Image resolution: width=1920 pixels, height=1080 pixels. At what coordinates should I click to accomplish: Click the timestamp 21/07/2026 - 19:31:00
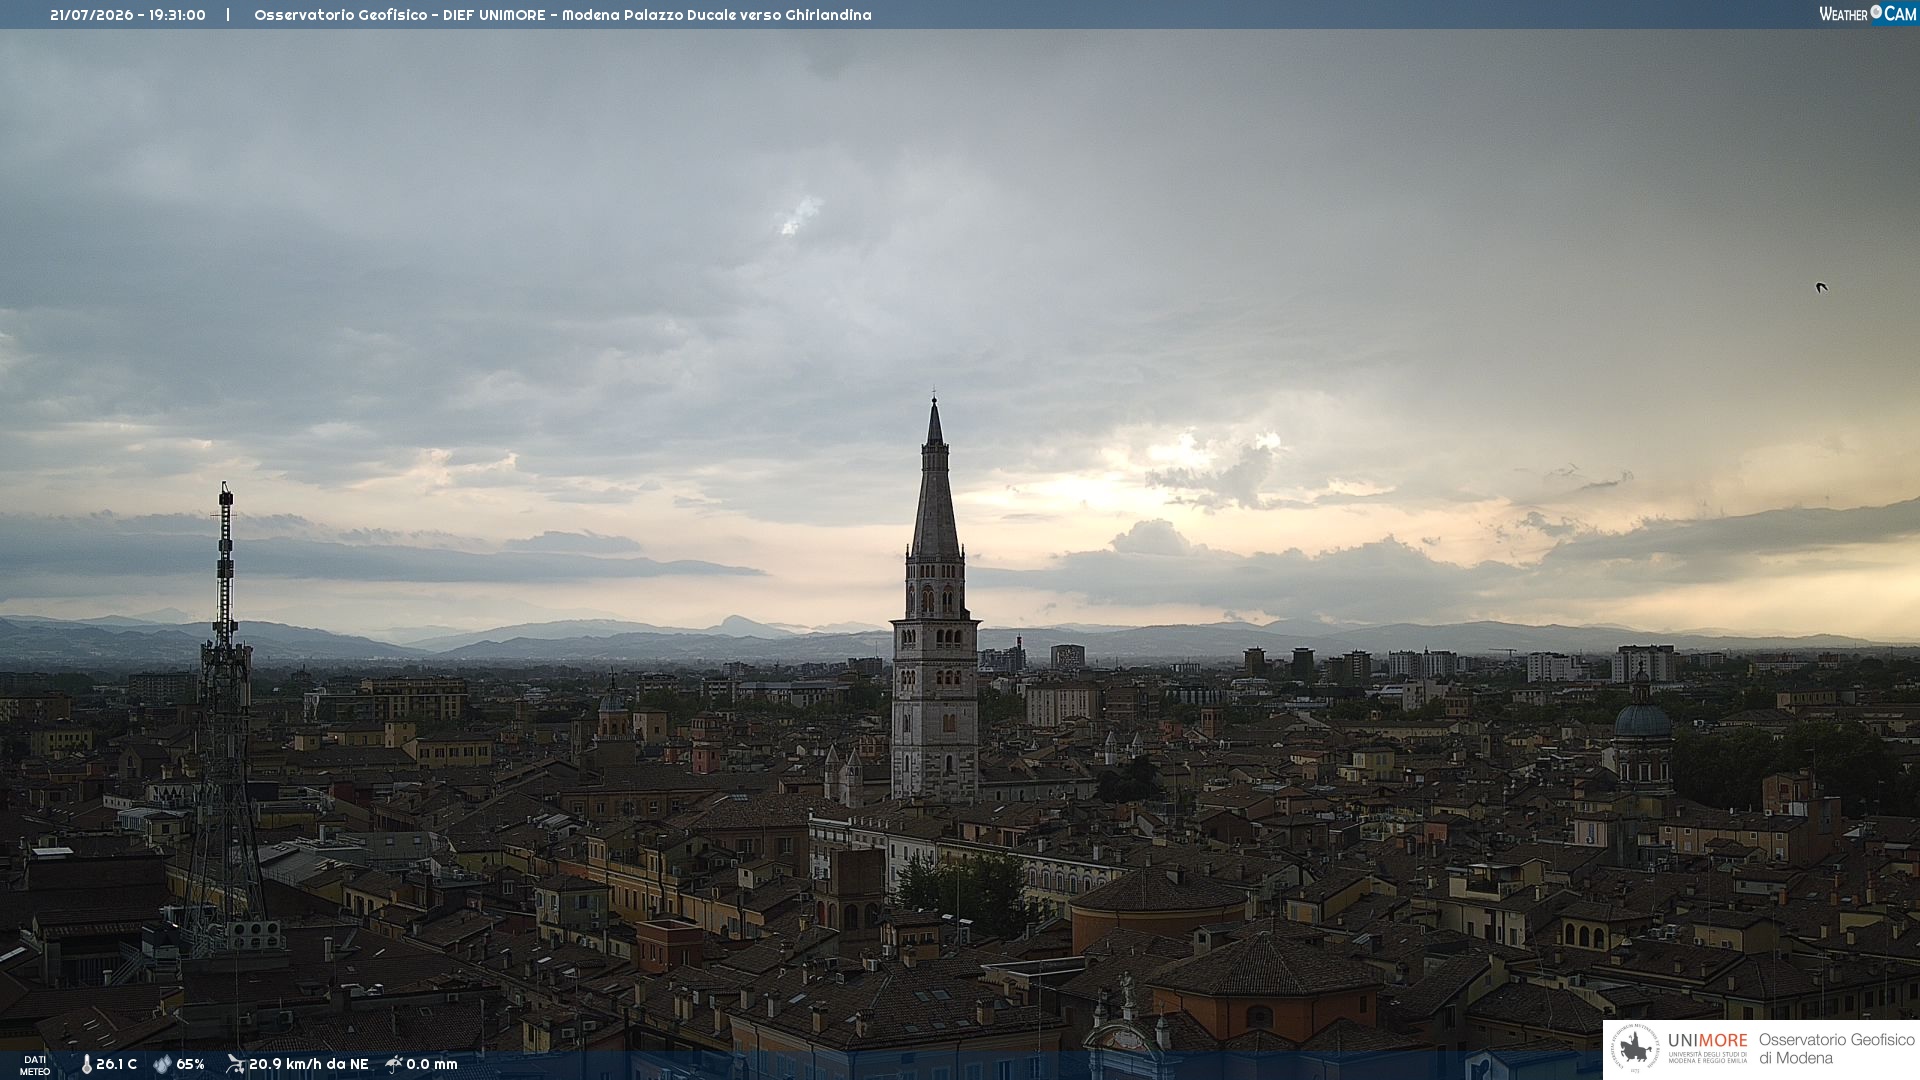click(128, 15)
